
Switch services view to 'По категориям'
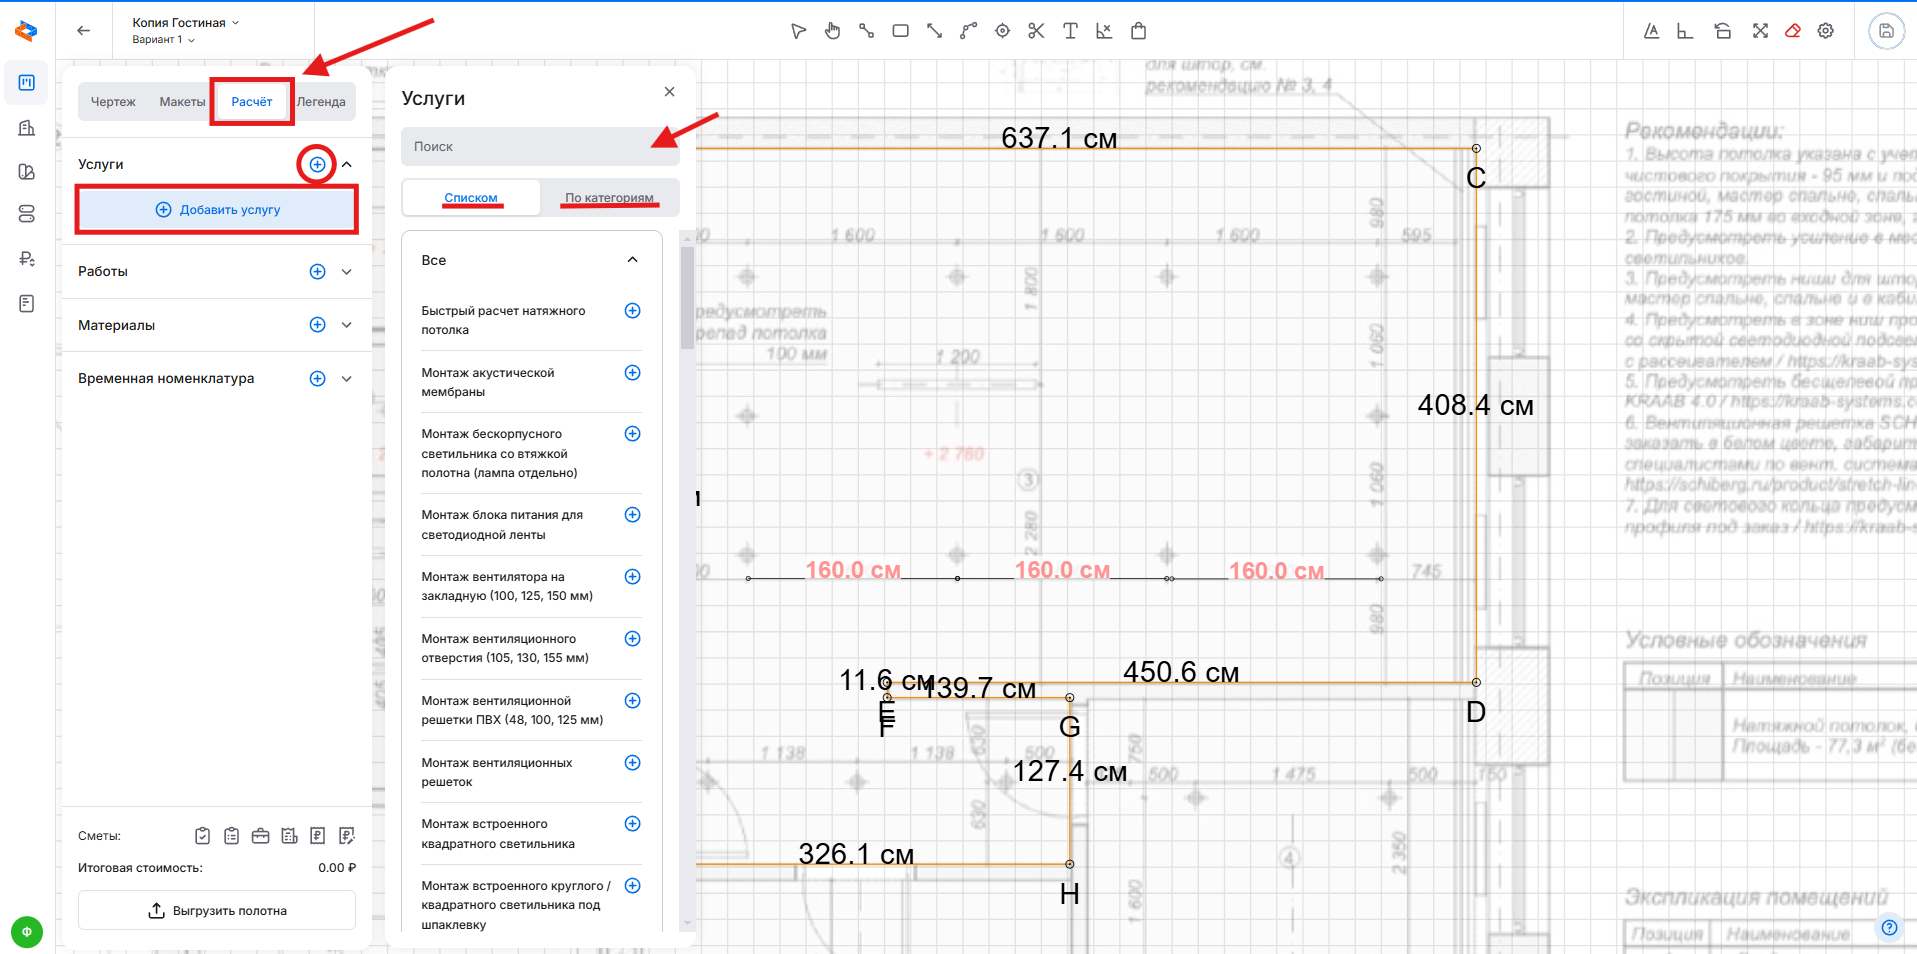point(609,198)
